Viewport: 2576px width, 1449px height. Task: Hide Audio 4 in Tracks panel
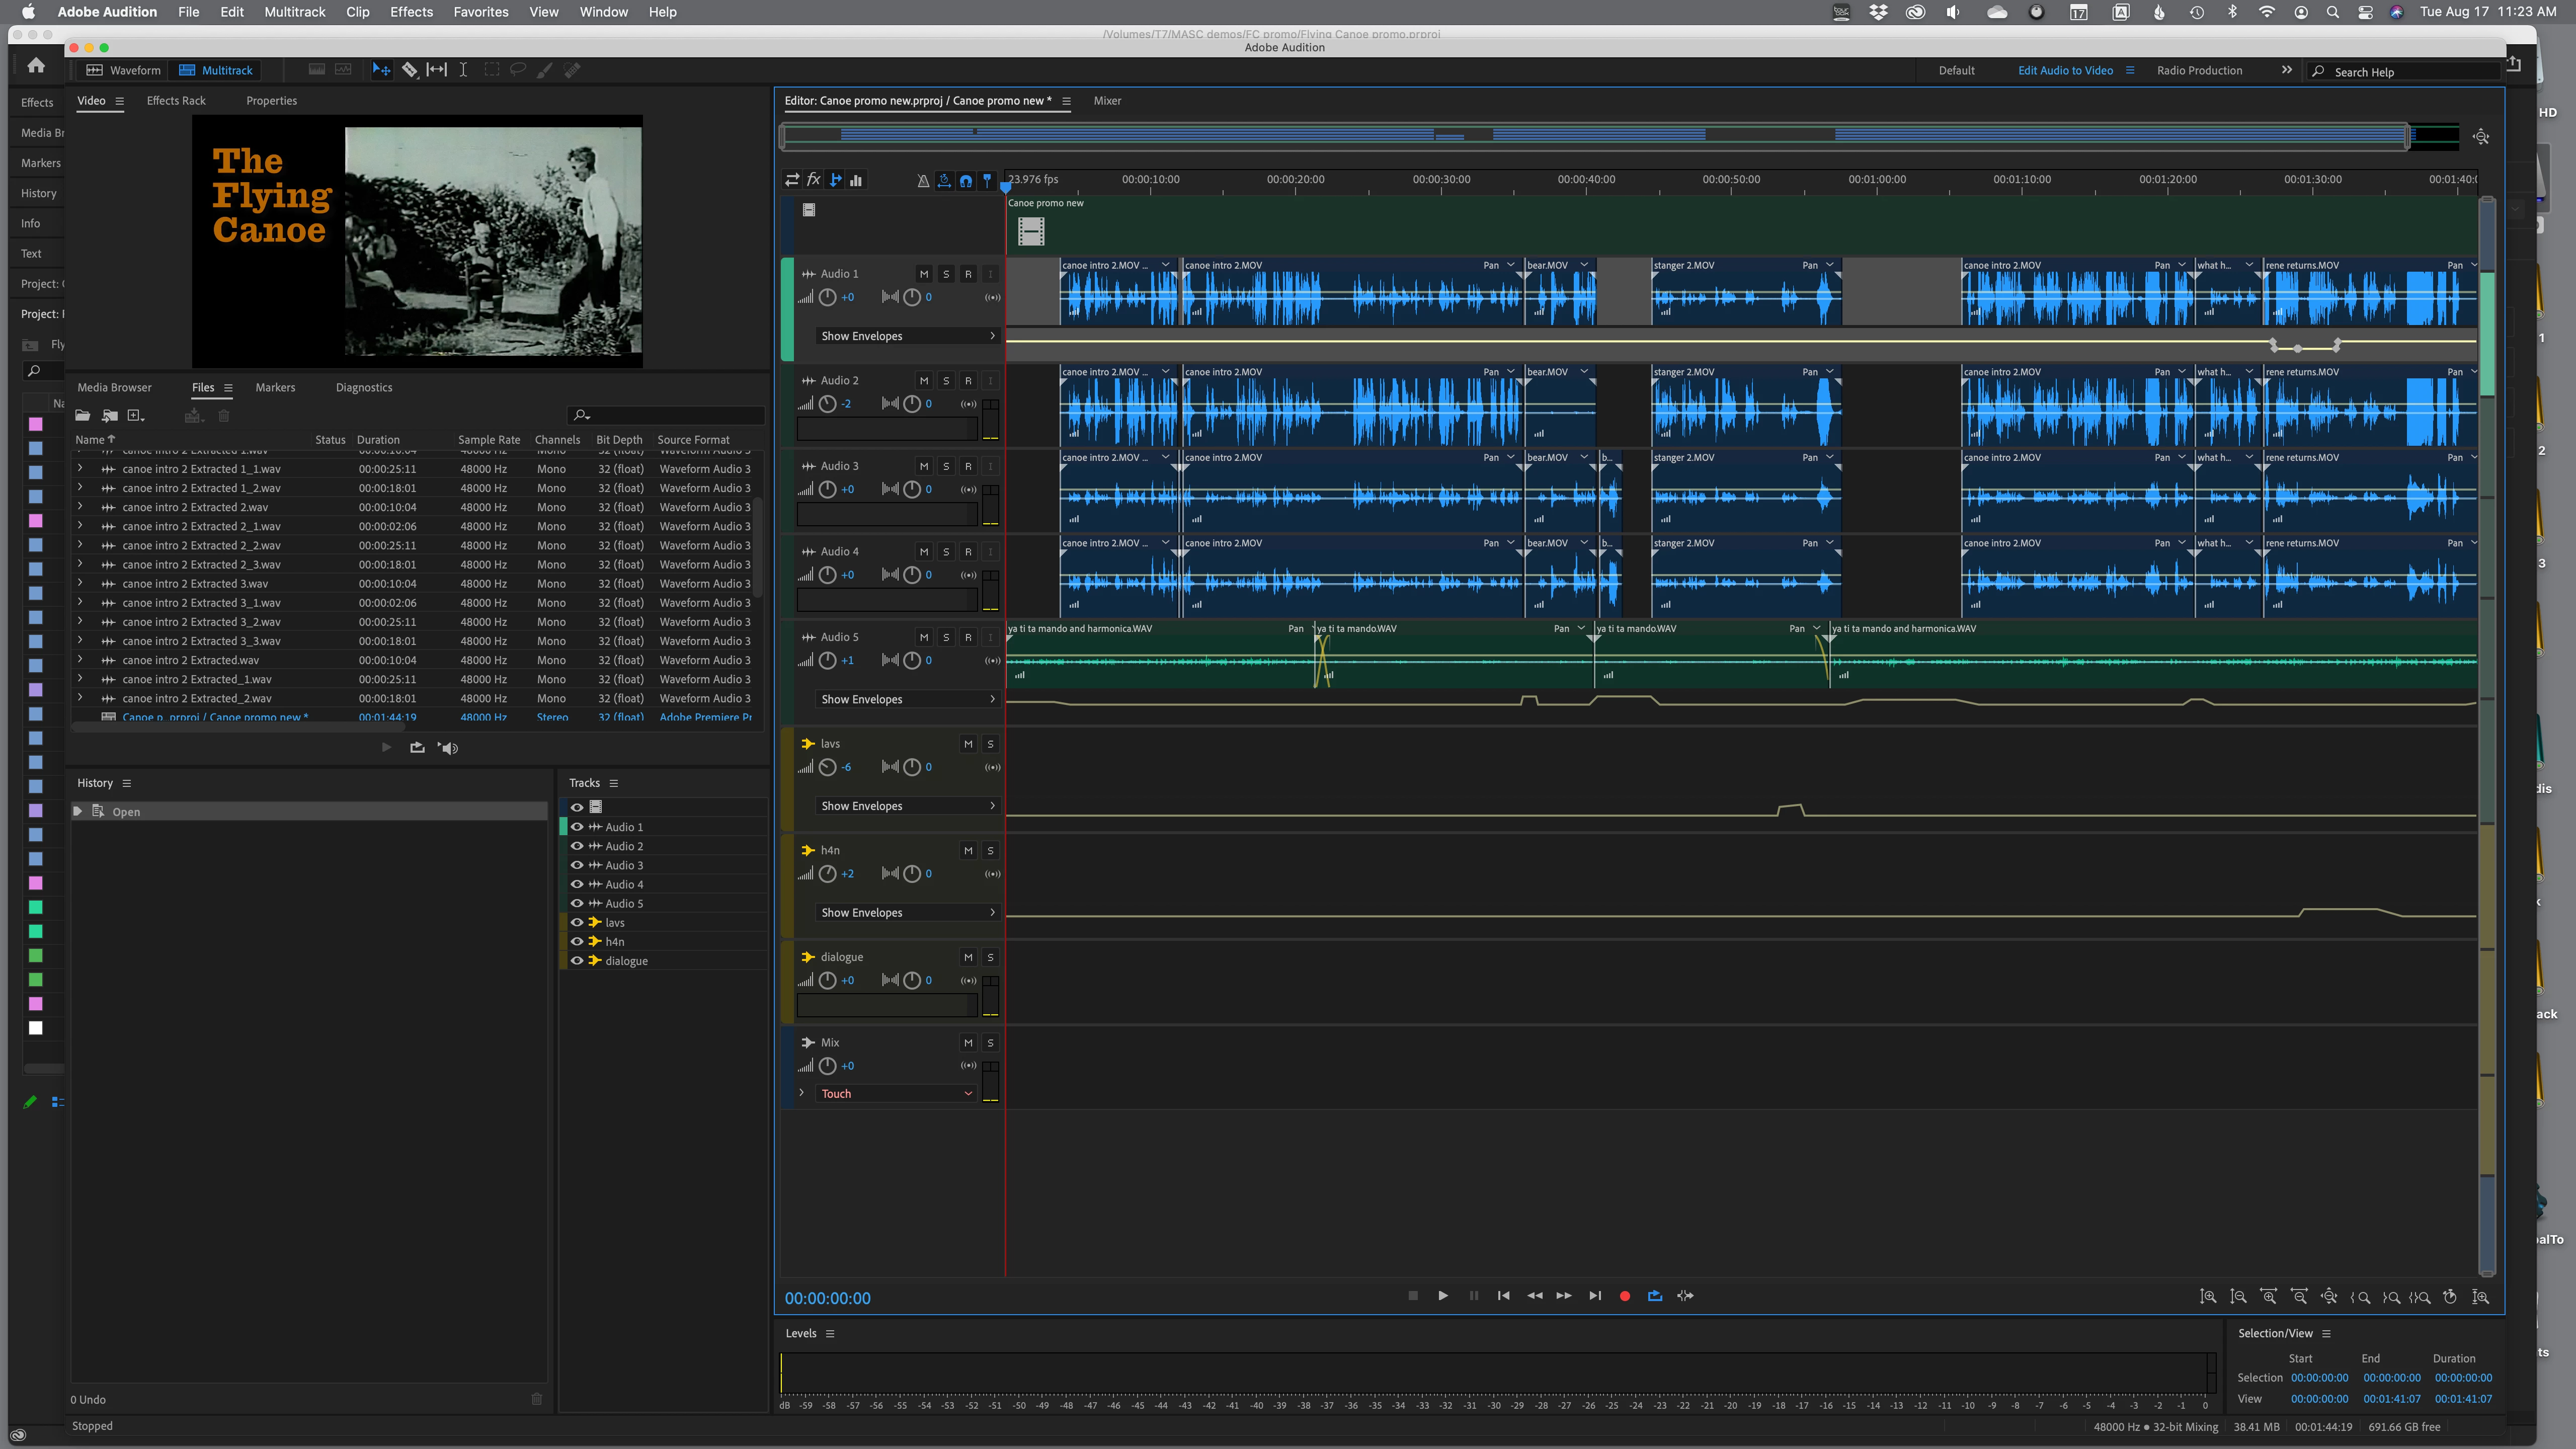[x=577, y=884]
